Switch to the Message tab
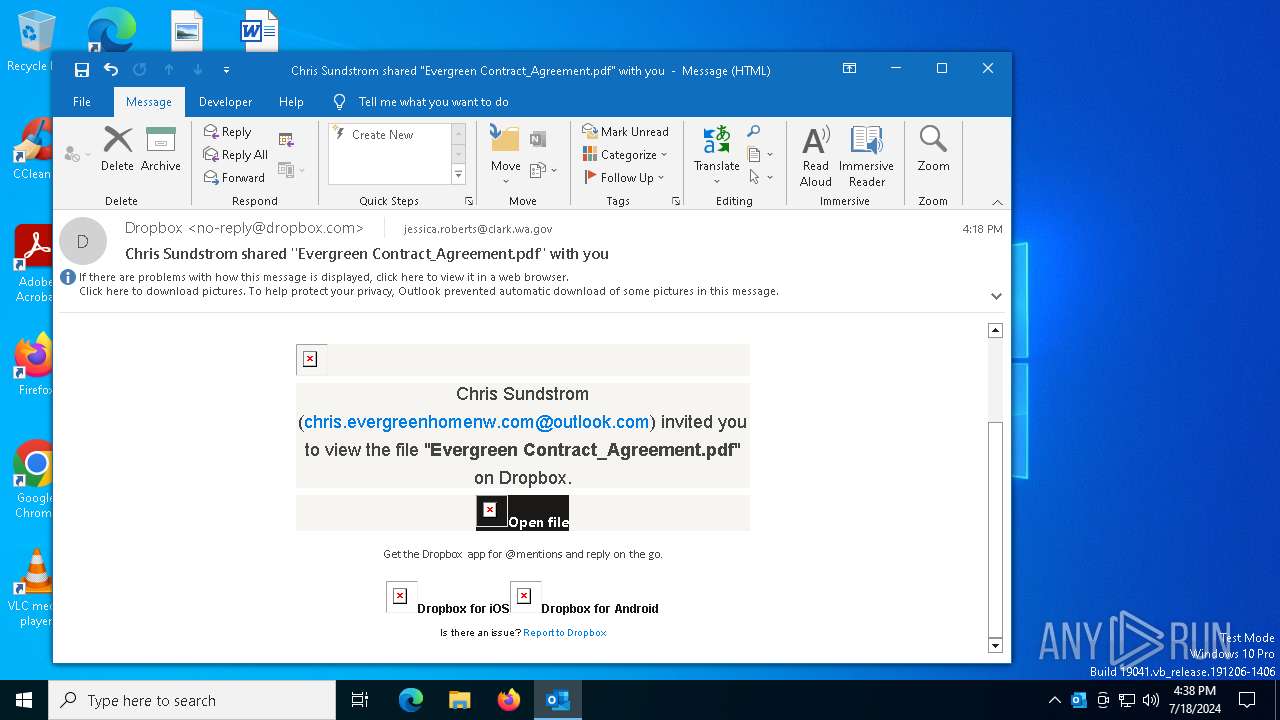The width and height of the screenshot is (1280, 720). coord(149,101)
